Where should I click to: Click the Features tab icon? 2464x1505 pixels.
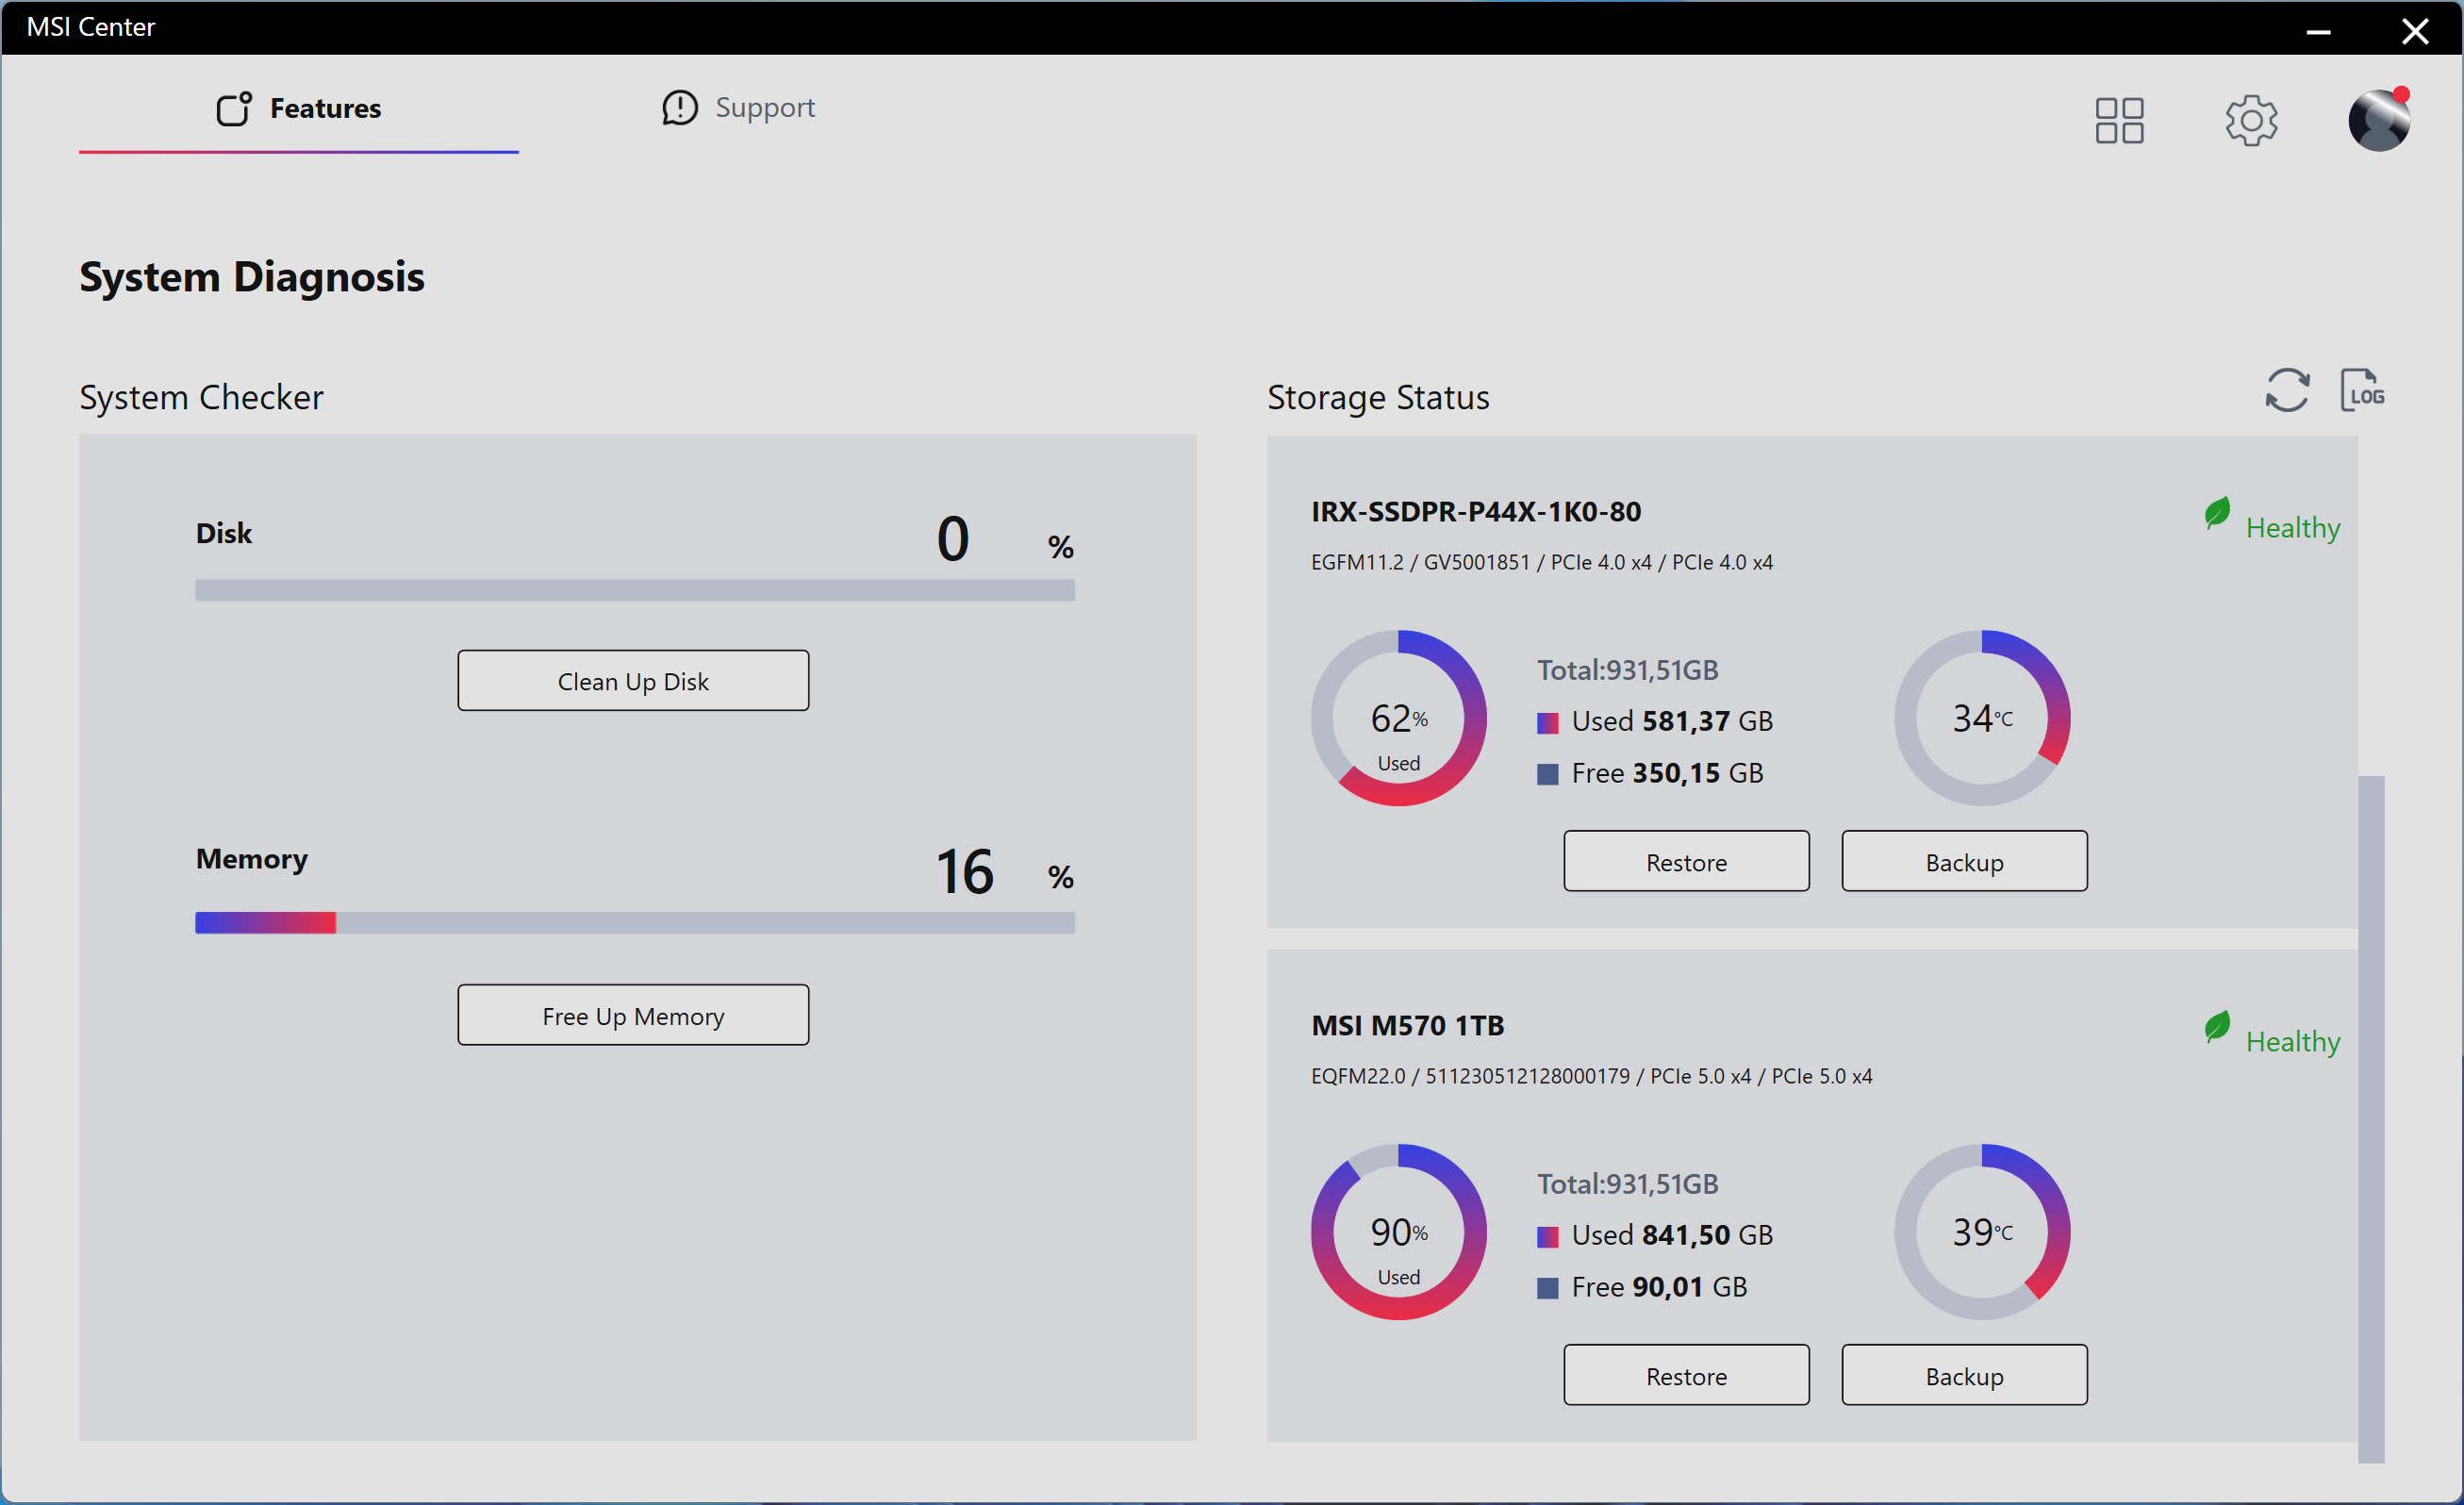234,108
